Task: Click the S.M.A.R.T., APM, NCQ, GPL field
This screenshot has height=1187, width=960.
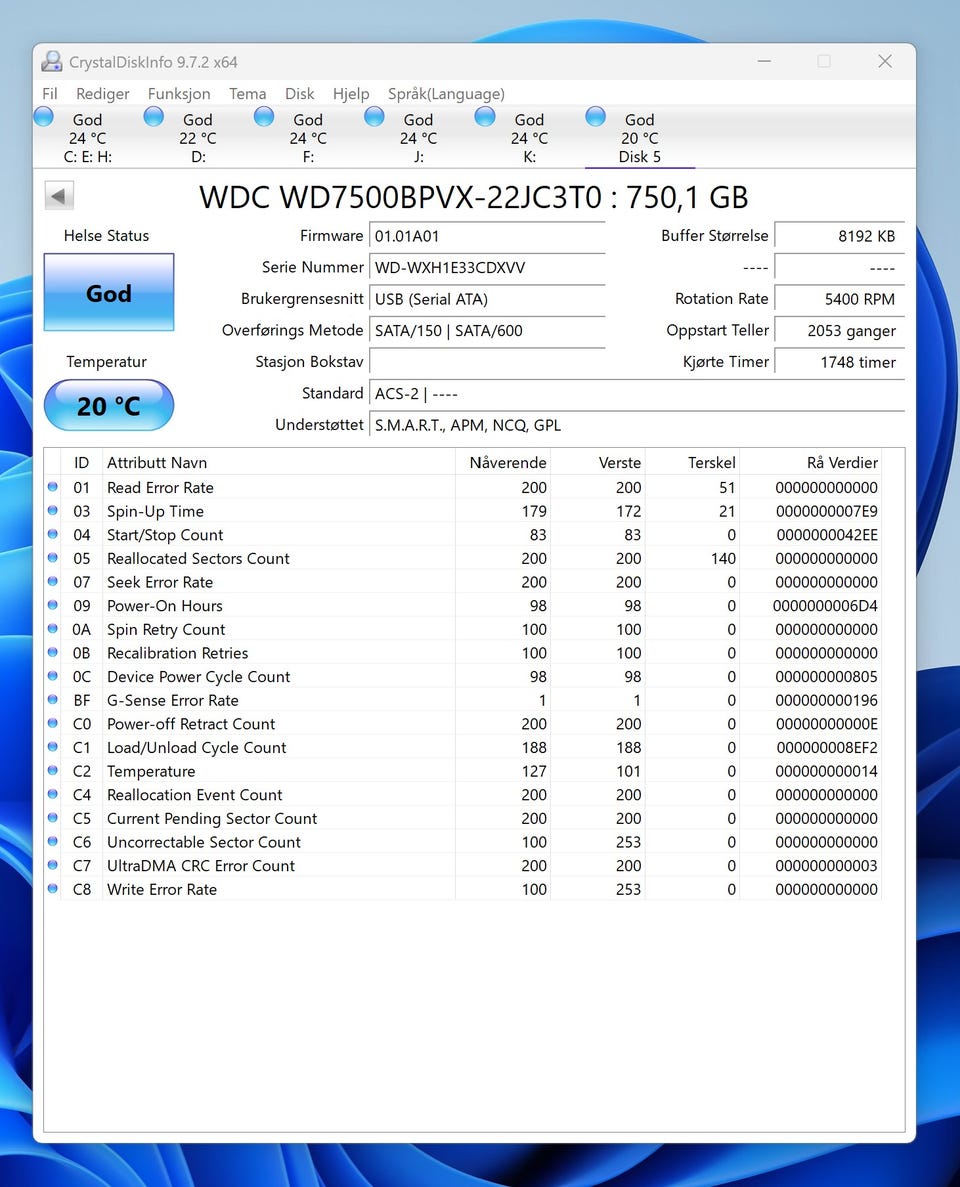Action: (x=637, y=425)
